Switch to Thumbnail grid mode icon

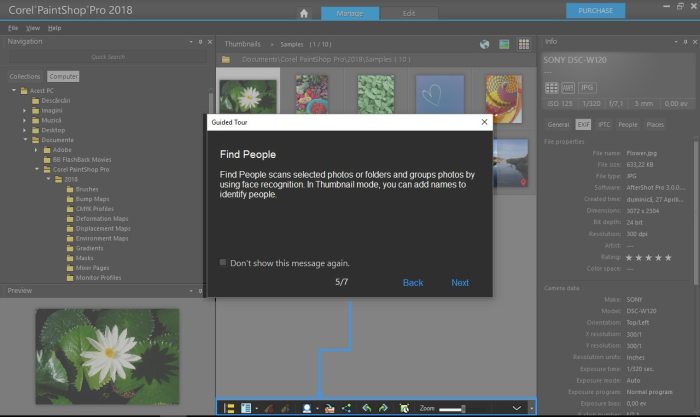(x=524, y=44)
